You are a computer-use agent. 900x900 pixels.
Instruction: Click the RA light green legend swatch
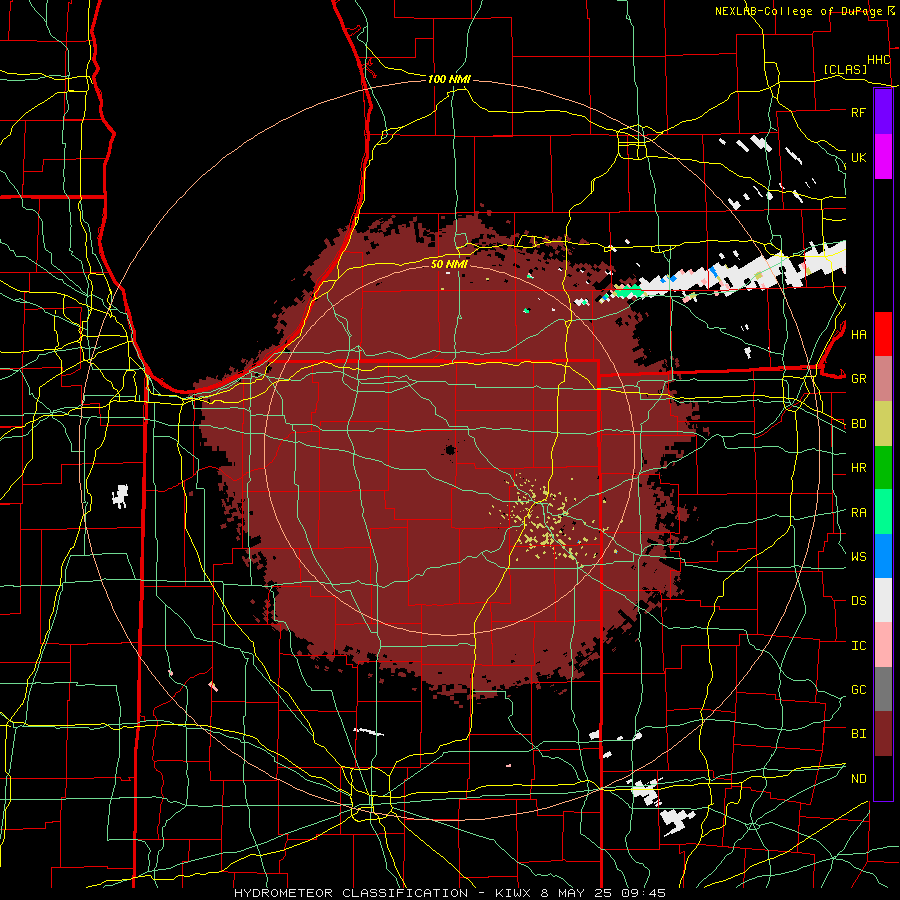(x=883, y=512)
